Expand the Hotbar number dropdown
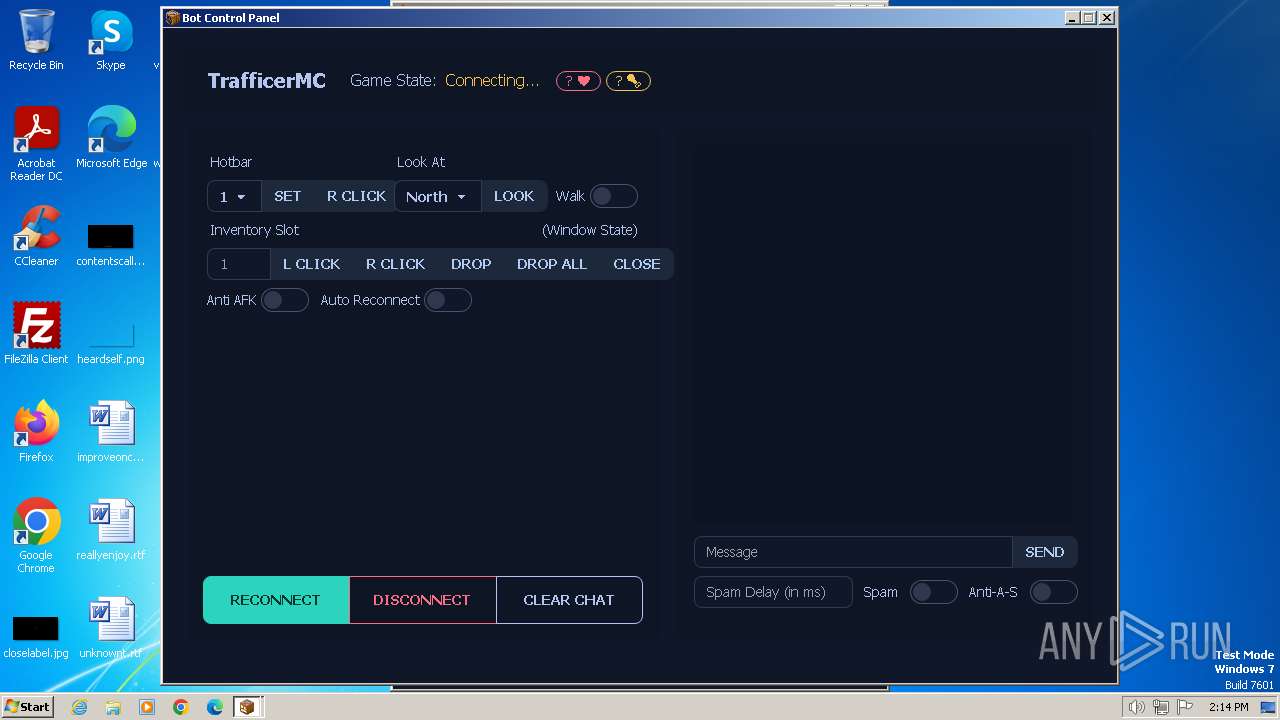Screen dimensions: 1280x720 tap(234, 197)
